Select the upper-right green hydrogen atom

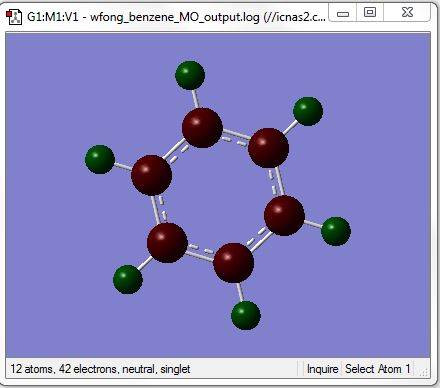tap(308, 111)
